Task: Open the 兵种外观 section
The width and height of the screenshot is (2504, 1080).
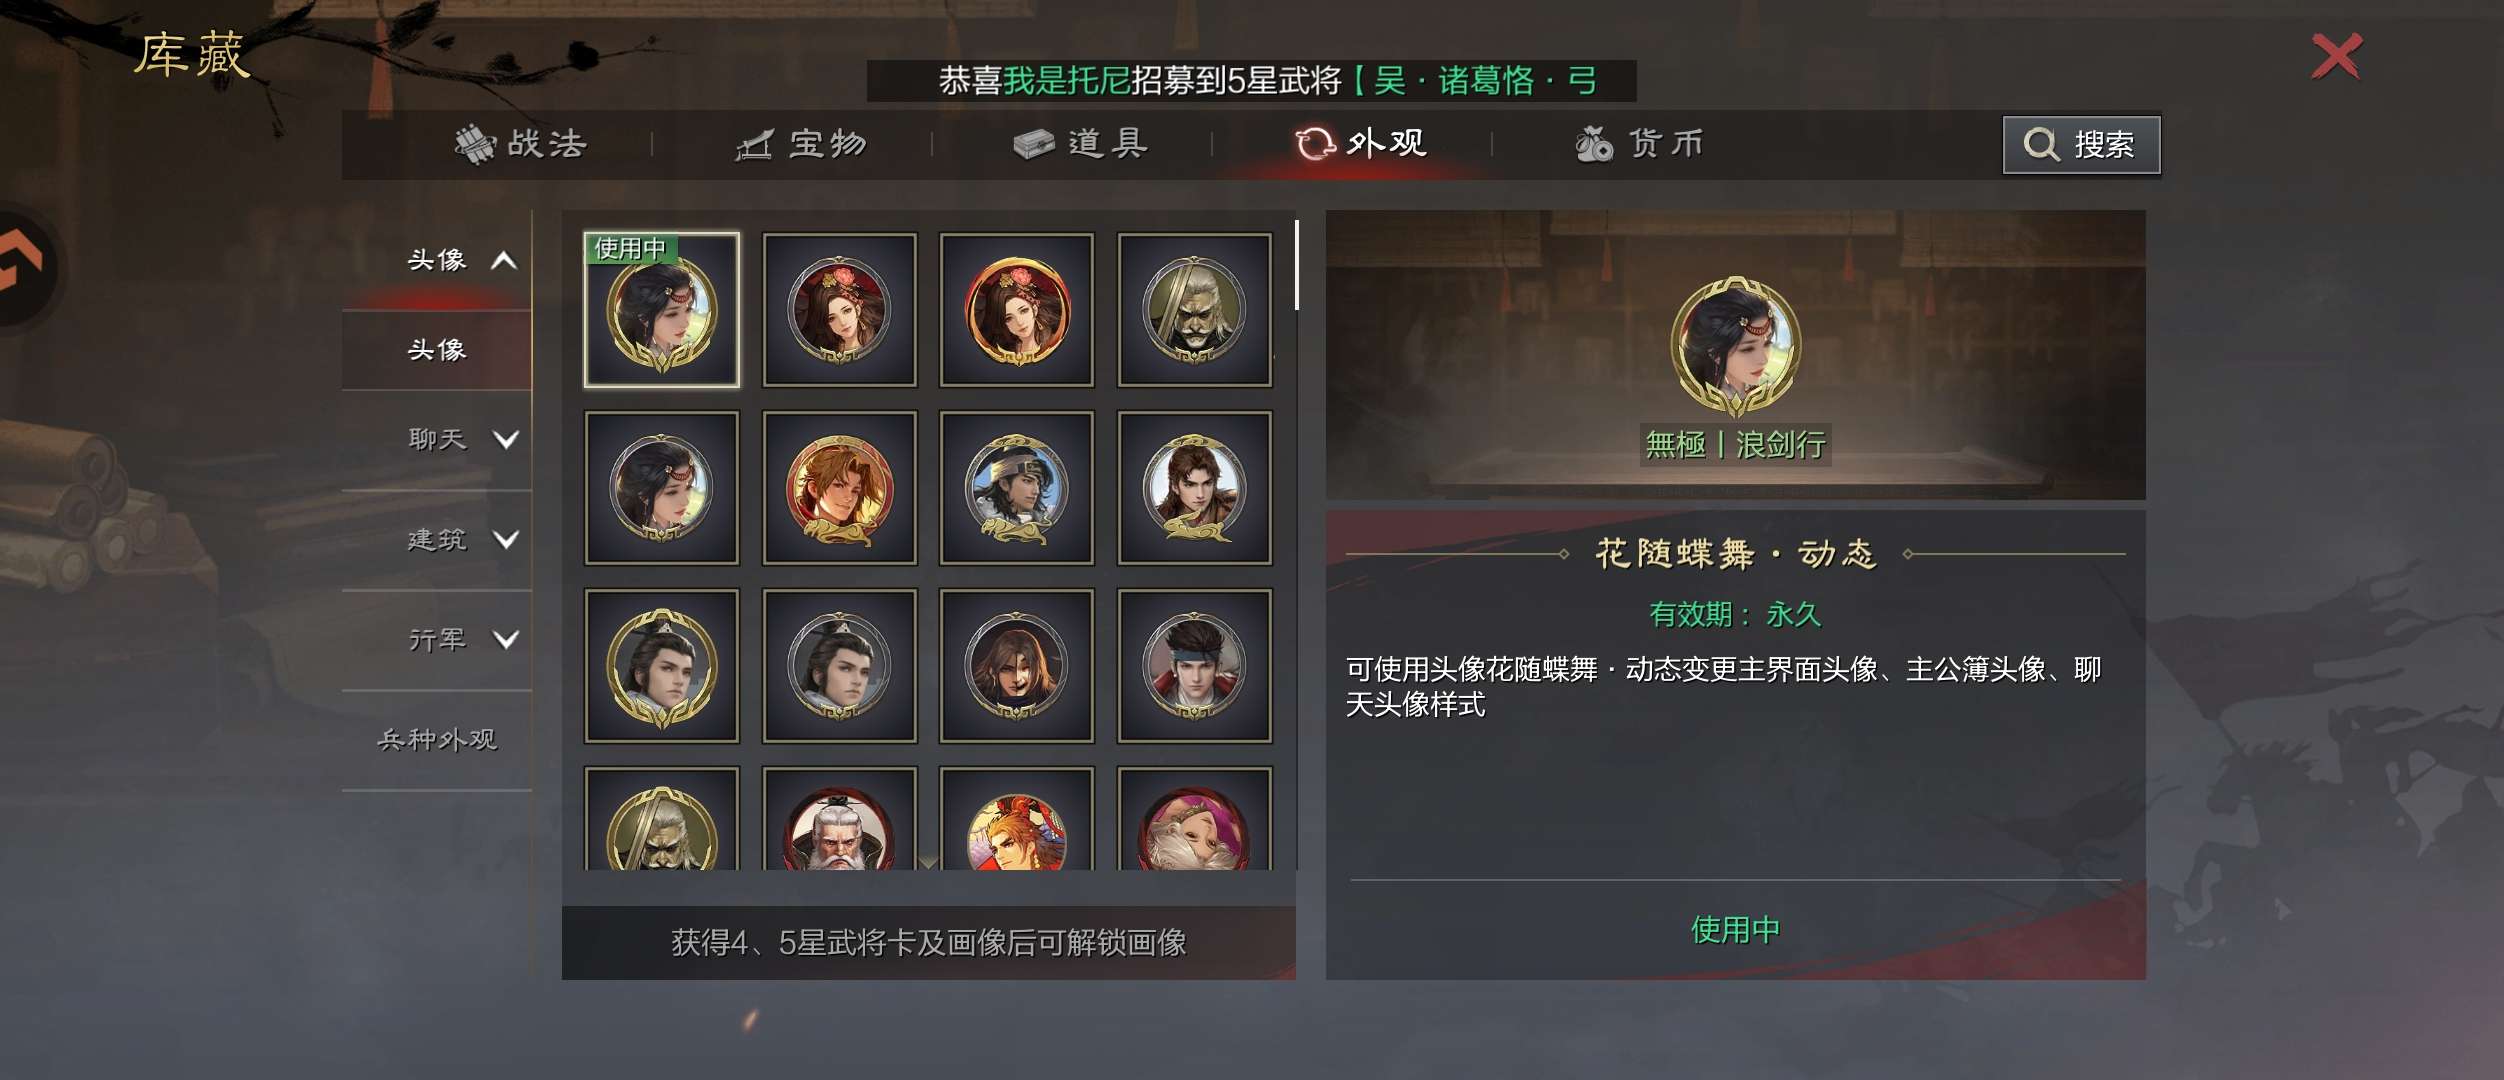Action: pyautogui.click(x=437, y=740)
